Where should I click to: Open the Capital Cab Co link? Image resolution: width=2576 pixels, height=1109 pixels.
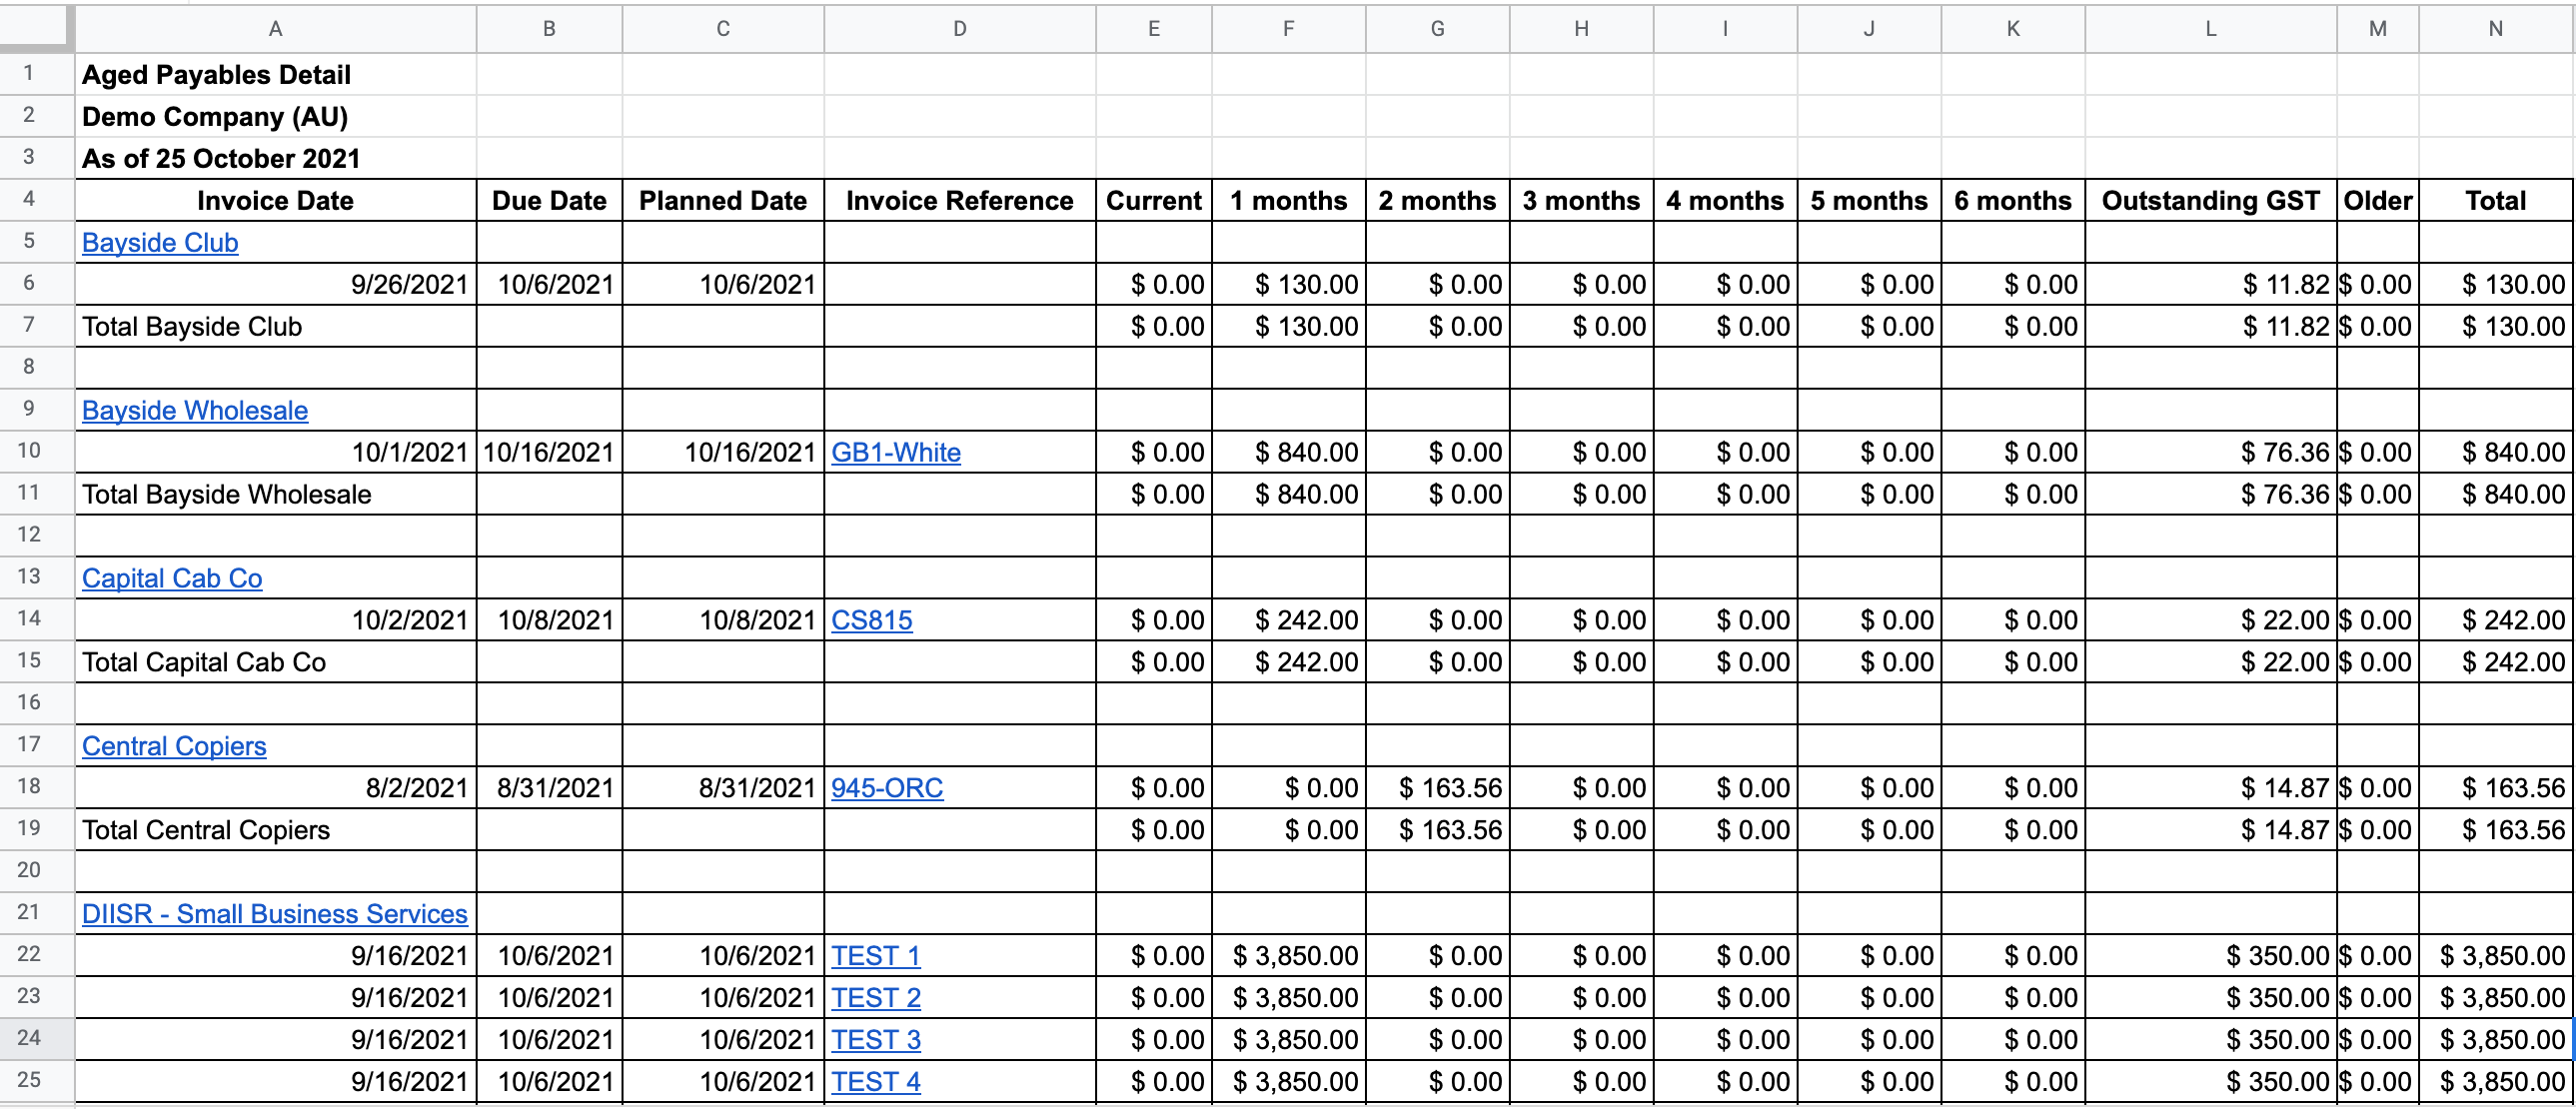tap(172, 579)
